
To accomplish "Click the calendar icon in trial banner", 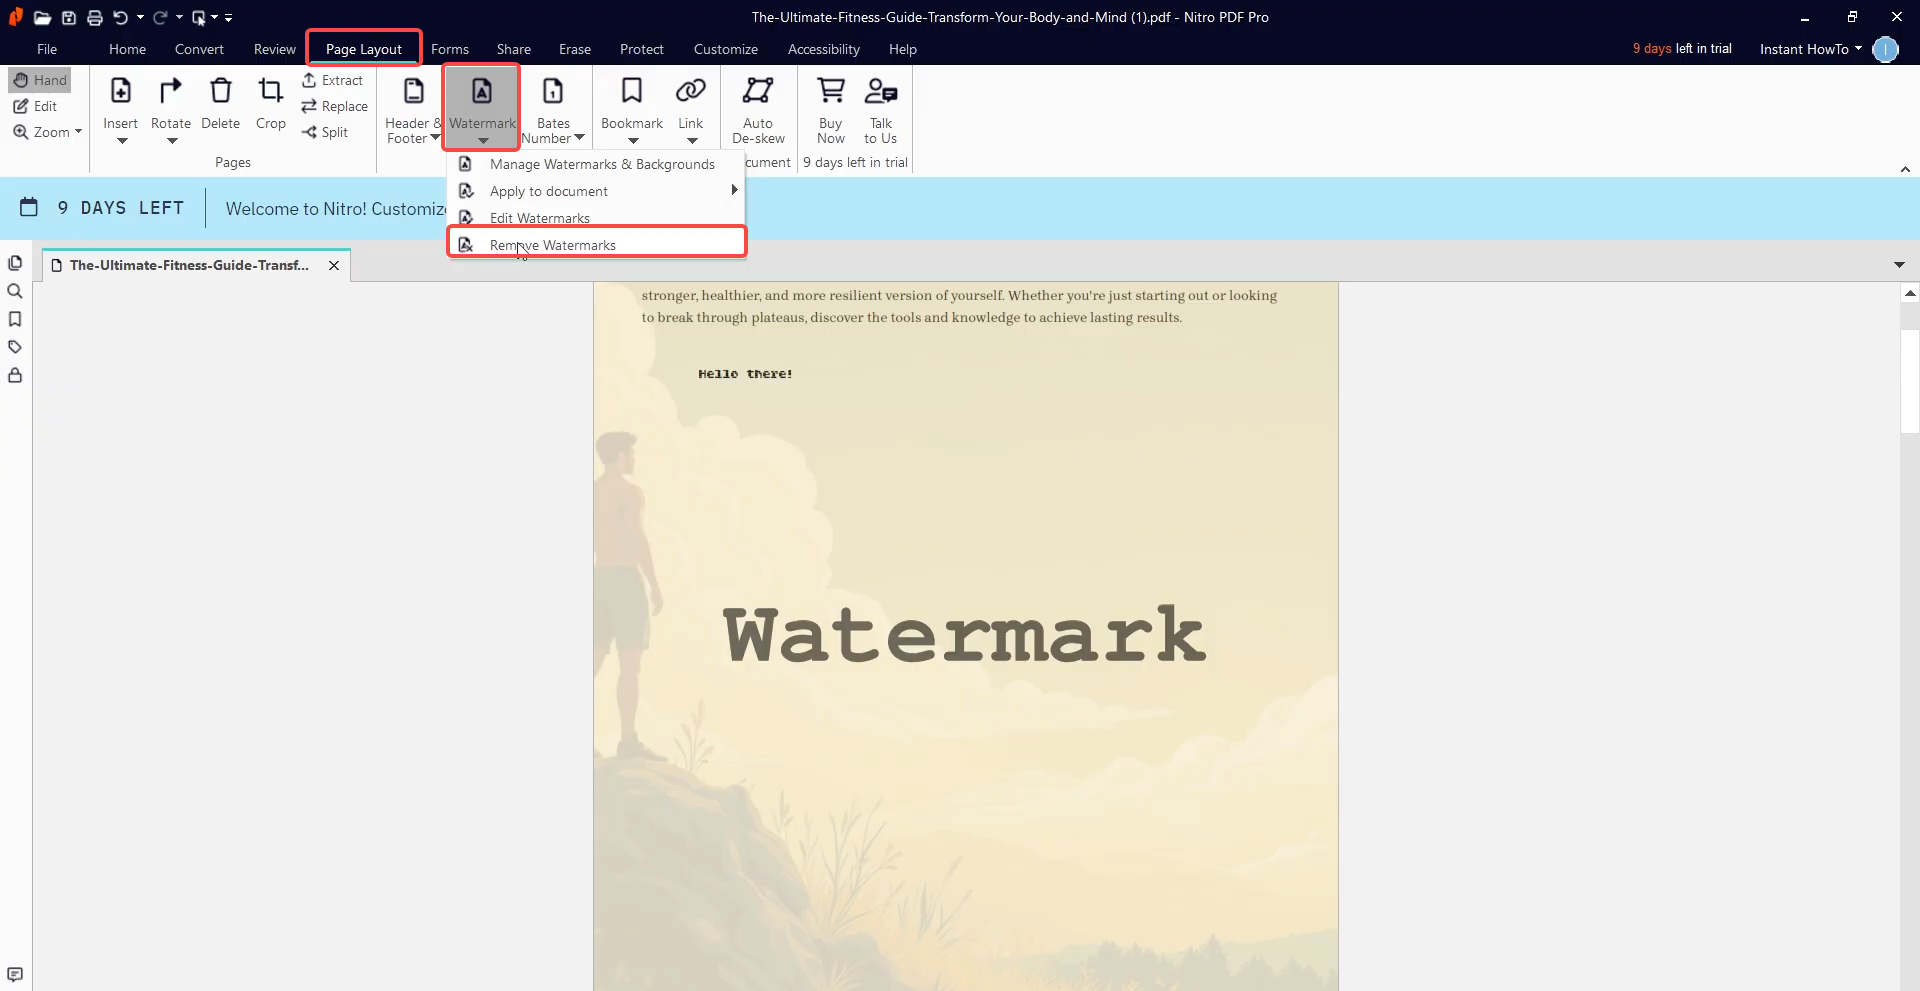I will 29,207.
